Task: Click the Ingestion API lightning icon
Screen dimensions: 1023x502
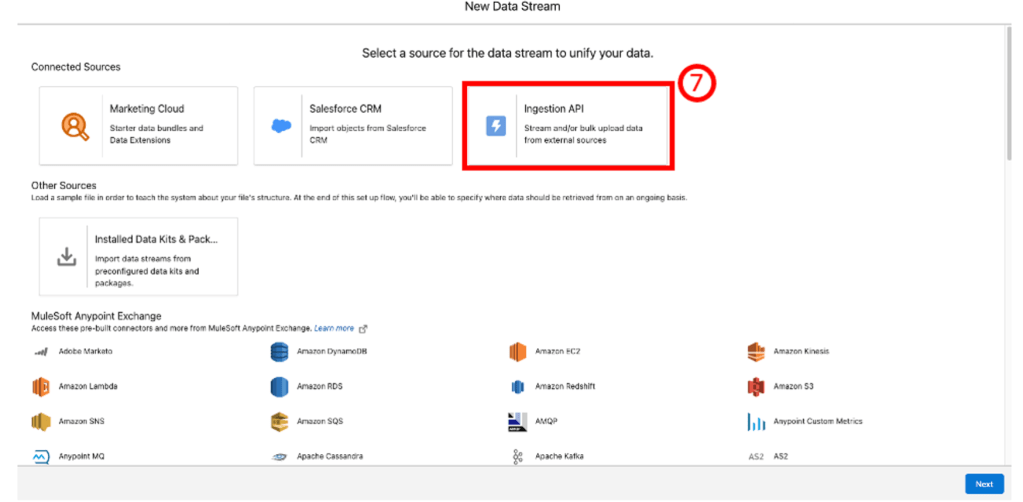Action: (x=496, y=126)
